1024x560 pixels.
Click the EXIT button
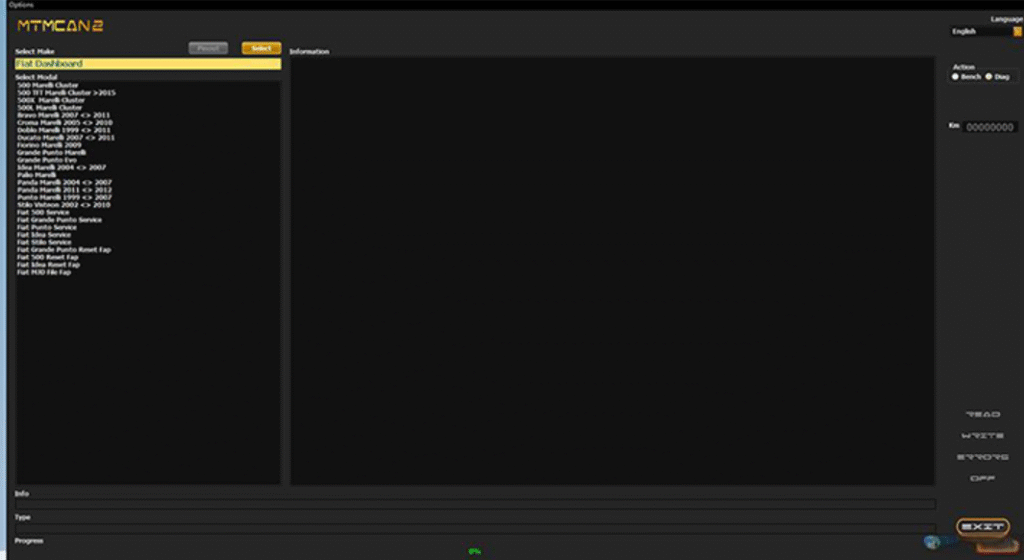click(983, 526)
